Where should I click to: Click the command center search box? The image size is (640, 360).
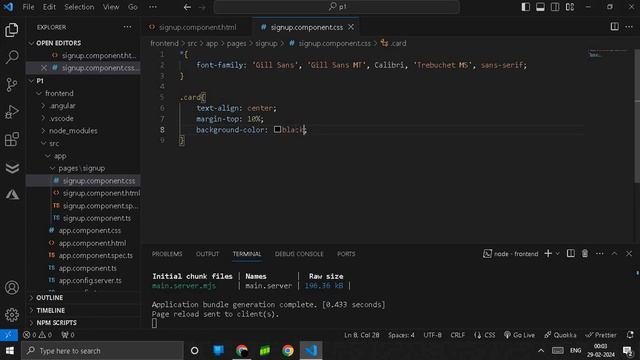click(x=337, y=7)
